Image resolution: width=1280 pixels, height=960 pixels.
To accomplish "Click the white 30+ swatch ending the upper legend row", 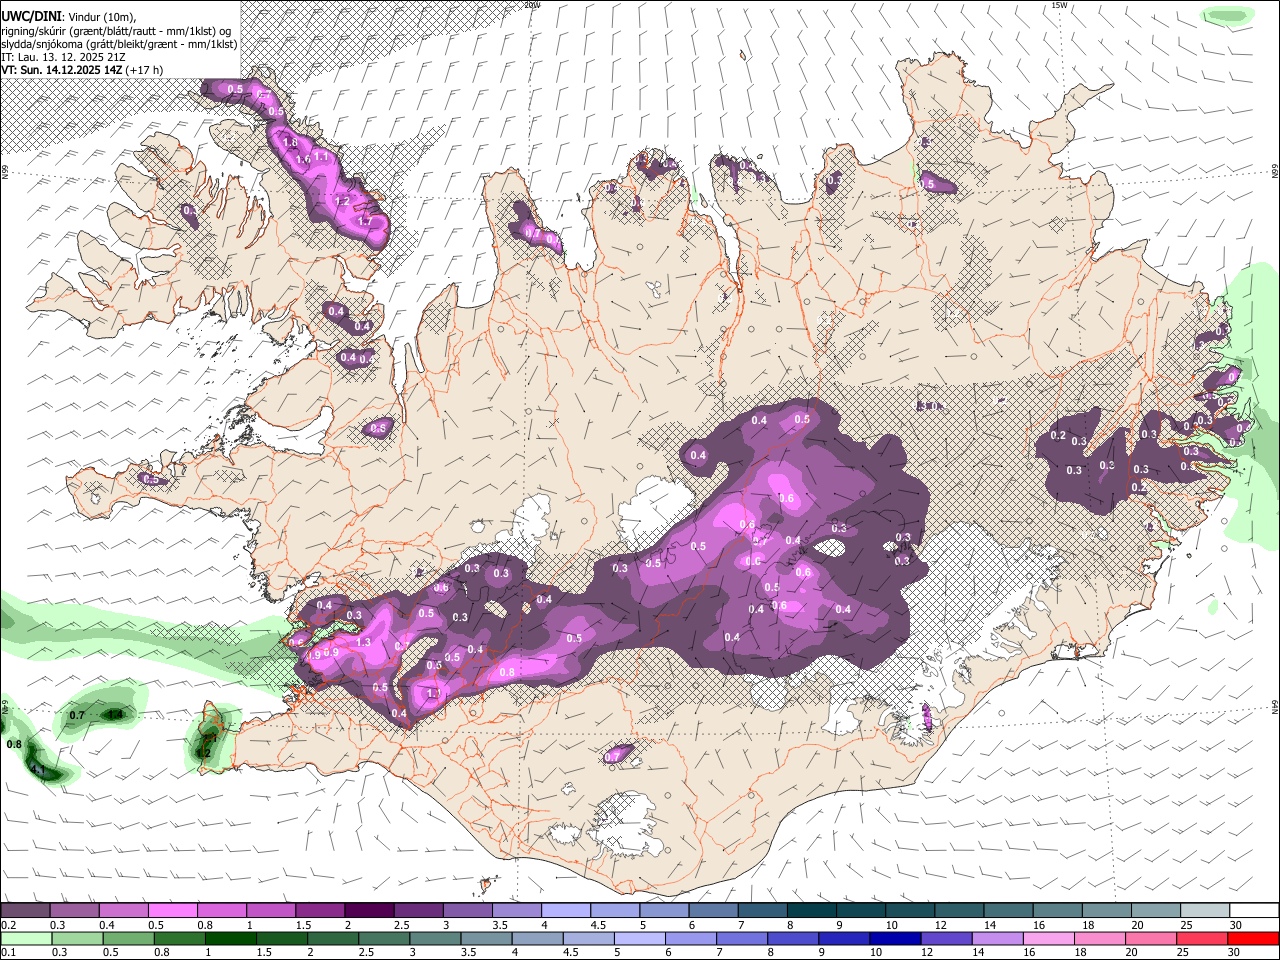I will click(1254, 911).
